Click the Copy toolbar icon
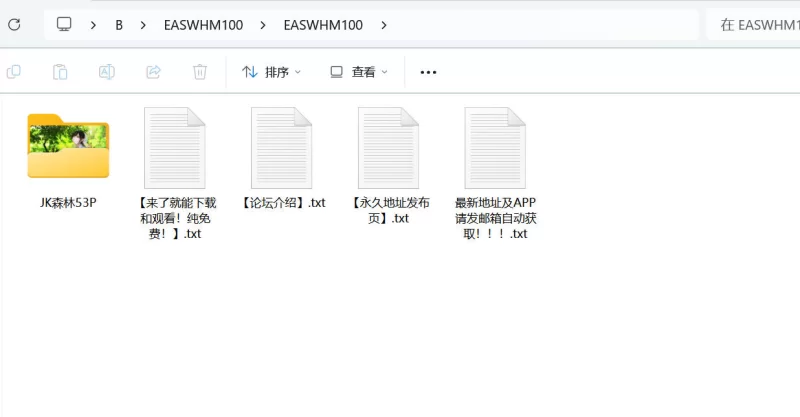The height and width of the screenshot is (417, 800). pyautogui.click(x=14, y=72)
